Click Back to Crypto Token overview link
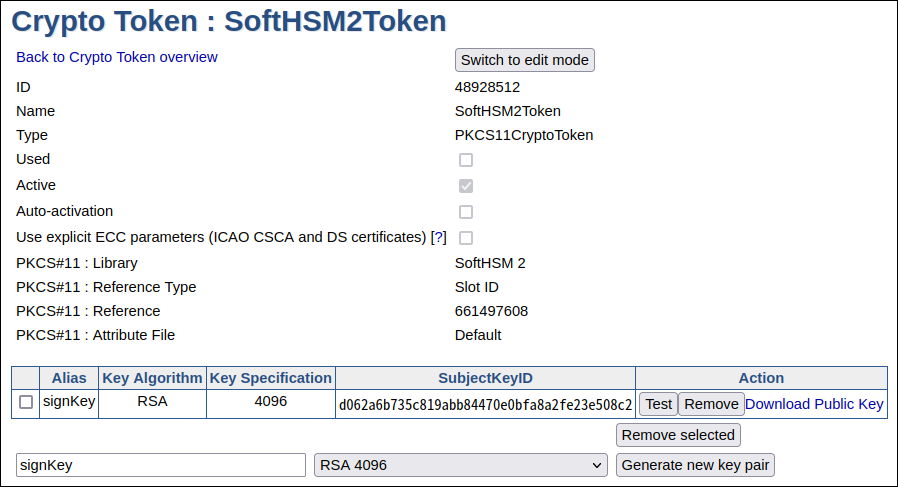The height and width of the screenshot is (487, 898). coord(117,57)
